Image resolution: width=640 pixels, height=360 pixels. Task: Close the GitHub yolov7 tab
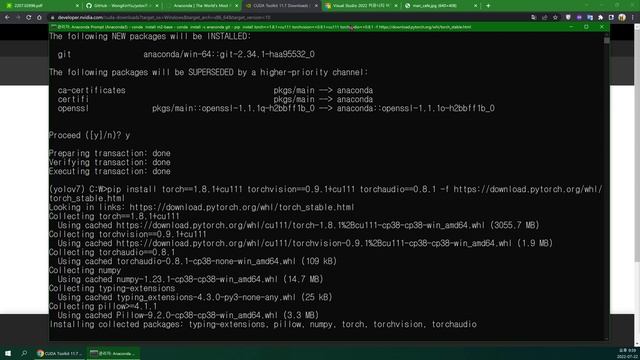pyautogui.click(x=157, y=6)
